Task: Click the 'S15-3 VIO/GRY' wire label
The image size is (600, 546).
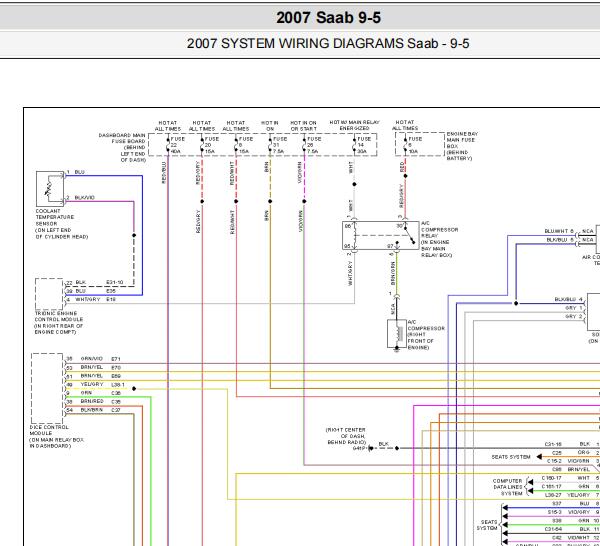Action: (x=569, y=512)
